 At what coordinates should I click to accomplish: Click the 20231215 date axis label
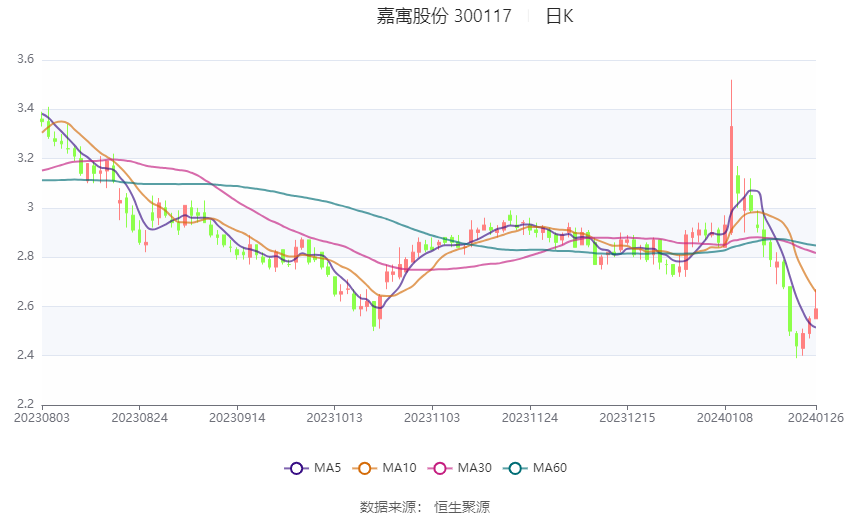(x=627, y=418)
